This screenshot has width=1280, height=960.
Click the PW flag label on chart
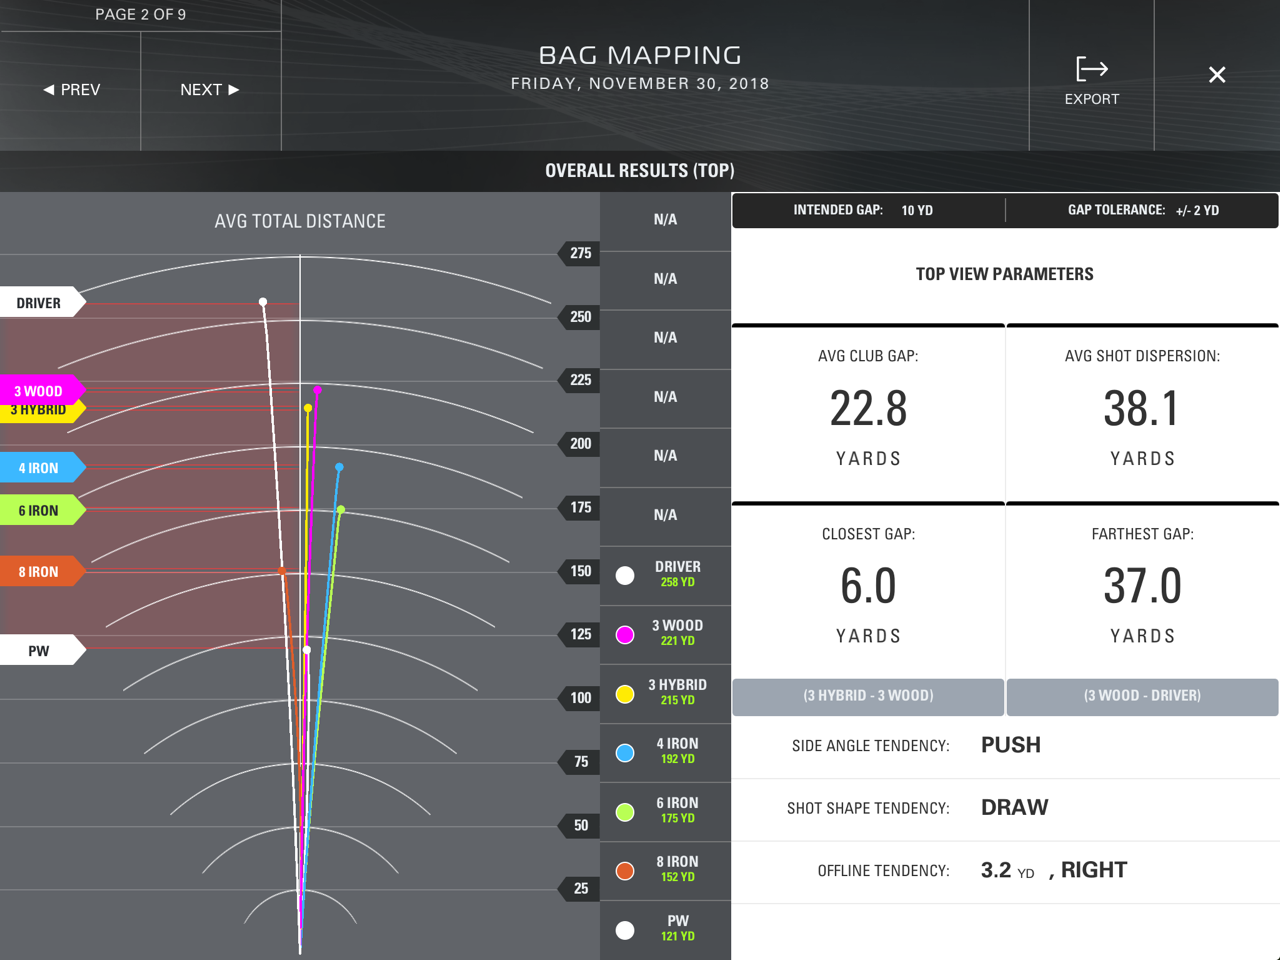pyautogui.click(x=42, y=650)
